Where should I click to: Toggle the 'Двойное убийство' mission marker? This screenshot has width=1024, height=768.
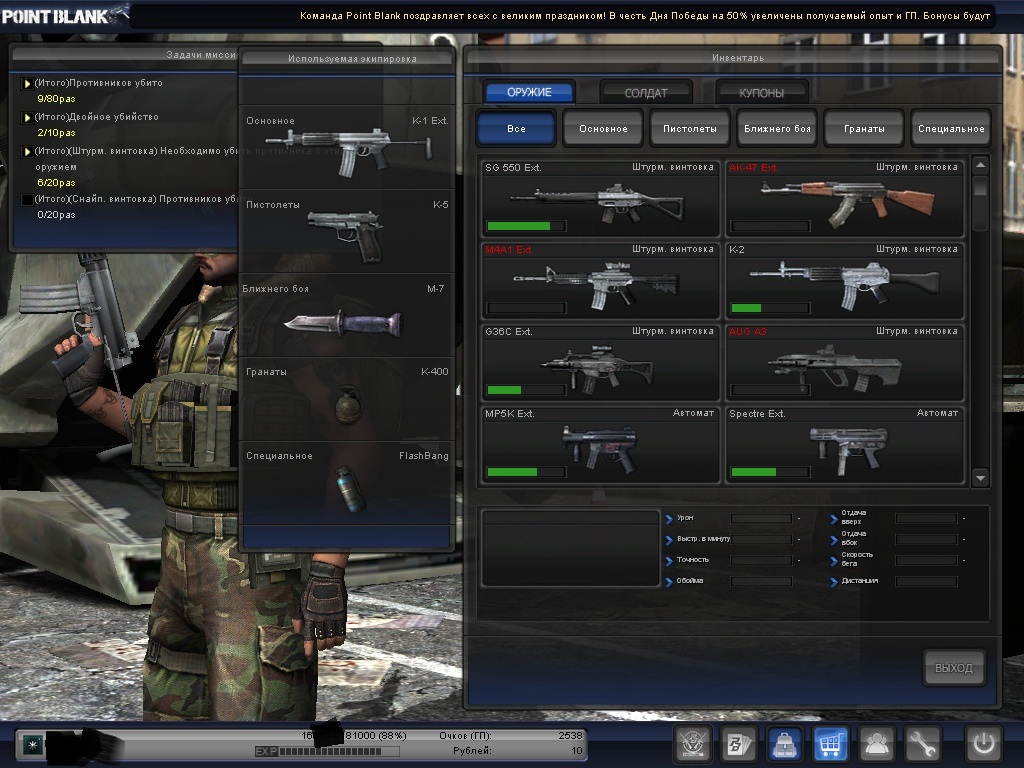pyautogui.click(x=27, y=118)
